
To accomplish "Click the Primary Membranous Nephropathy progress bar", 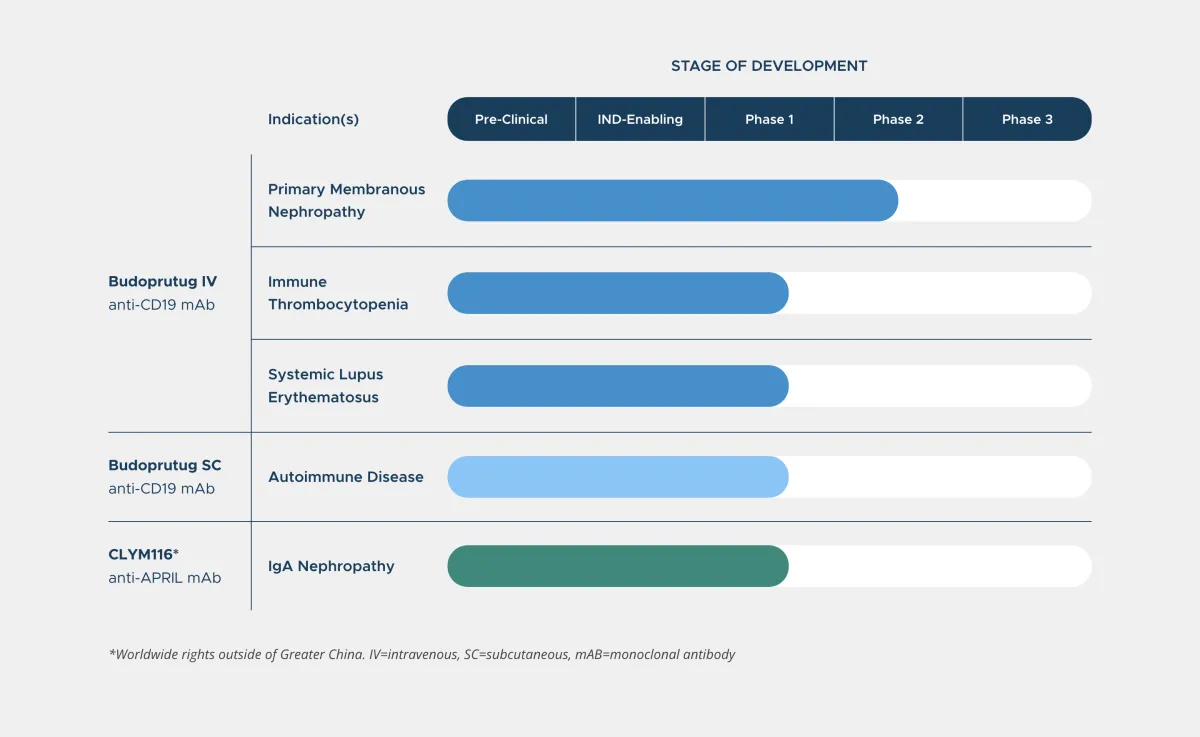I will 672,201.
